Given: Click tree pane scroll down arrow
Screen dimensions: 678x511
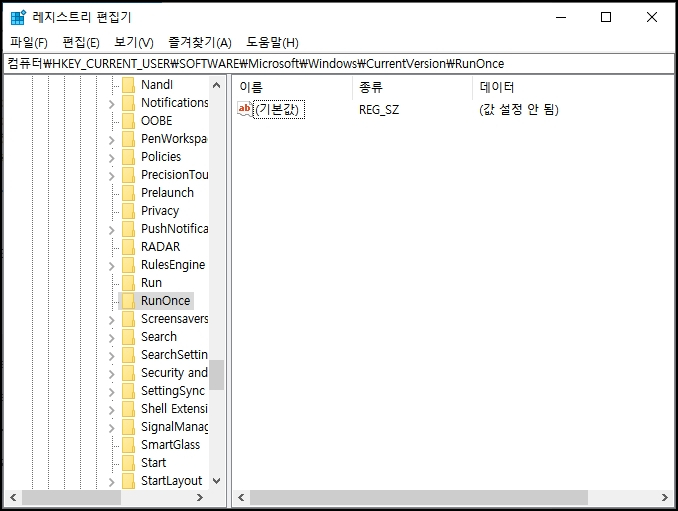Looking at the screenshot, I should tap(217, 481).
